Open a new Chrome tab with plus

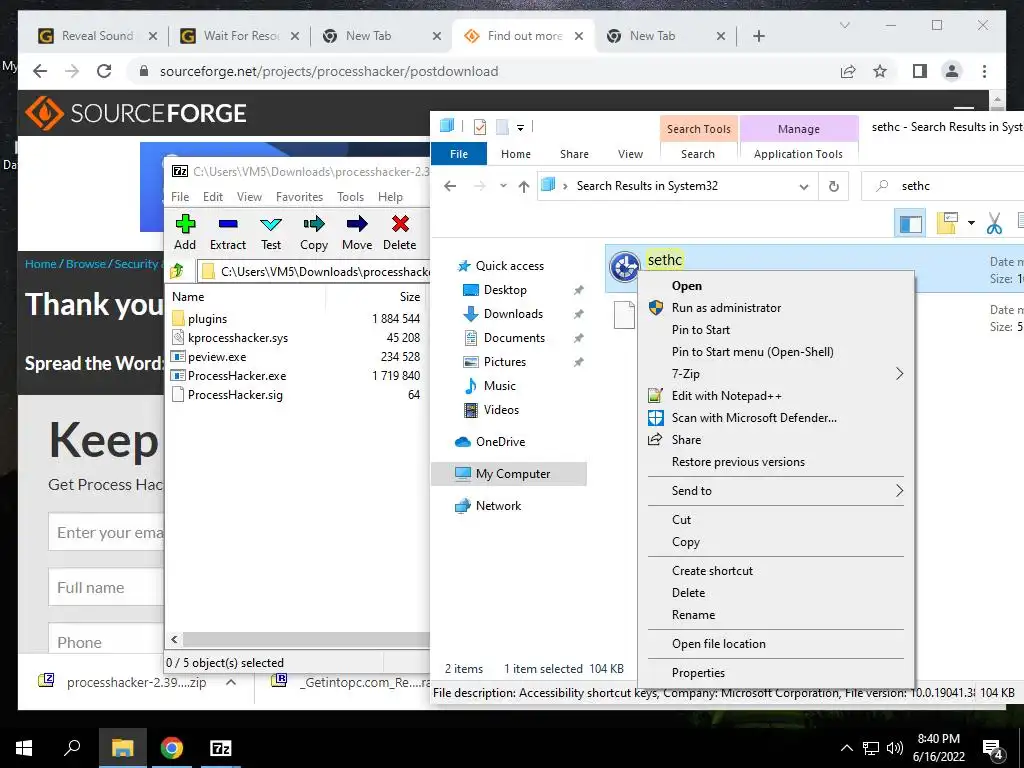click(x=759, y=36)
